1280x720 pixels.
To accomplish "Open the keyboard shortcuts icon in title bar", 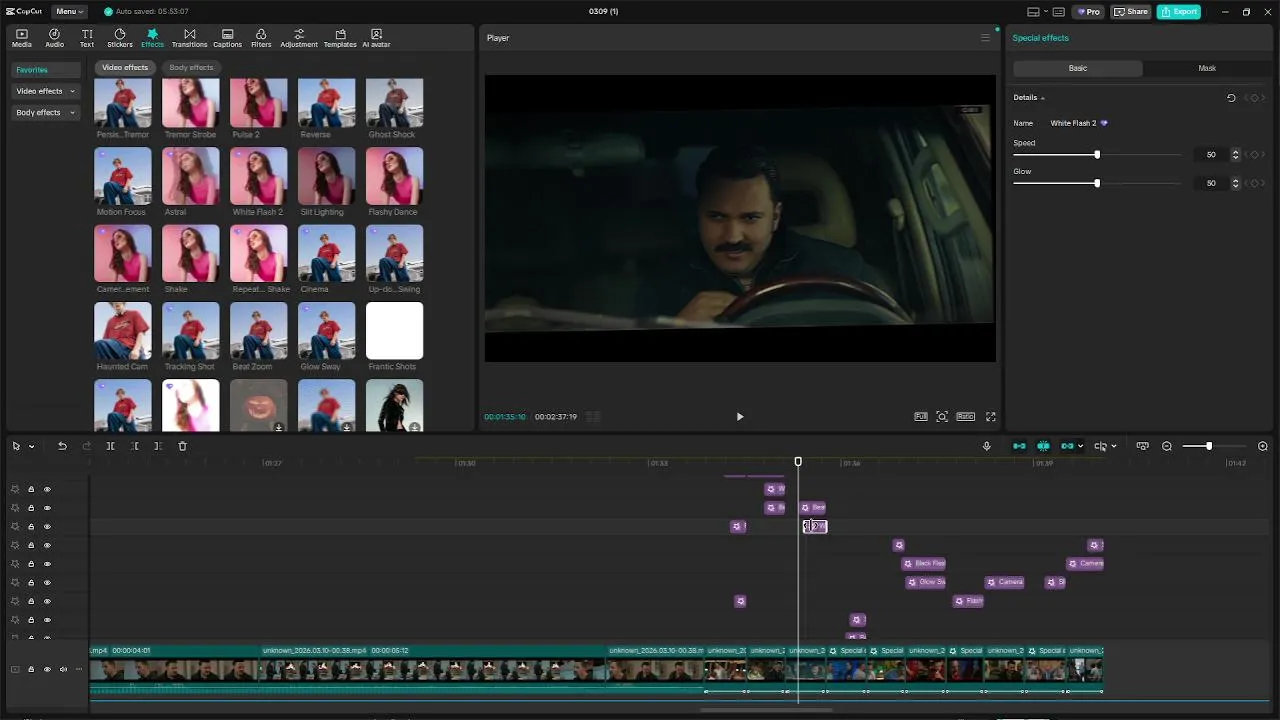I will click(1059, 12).
